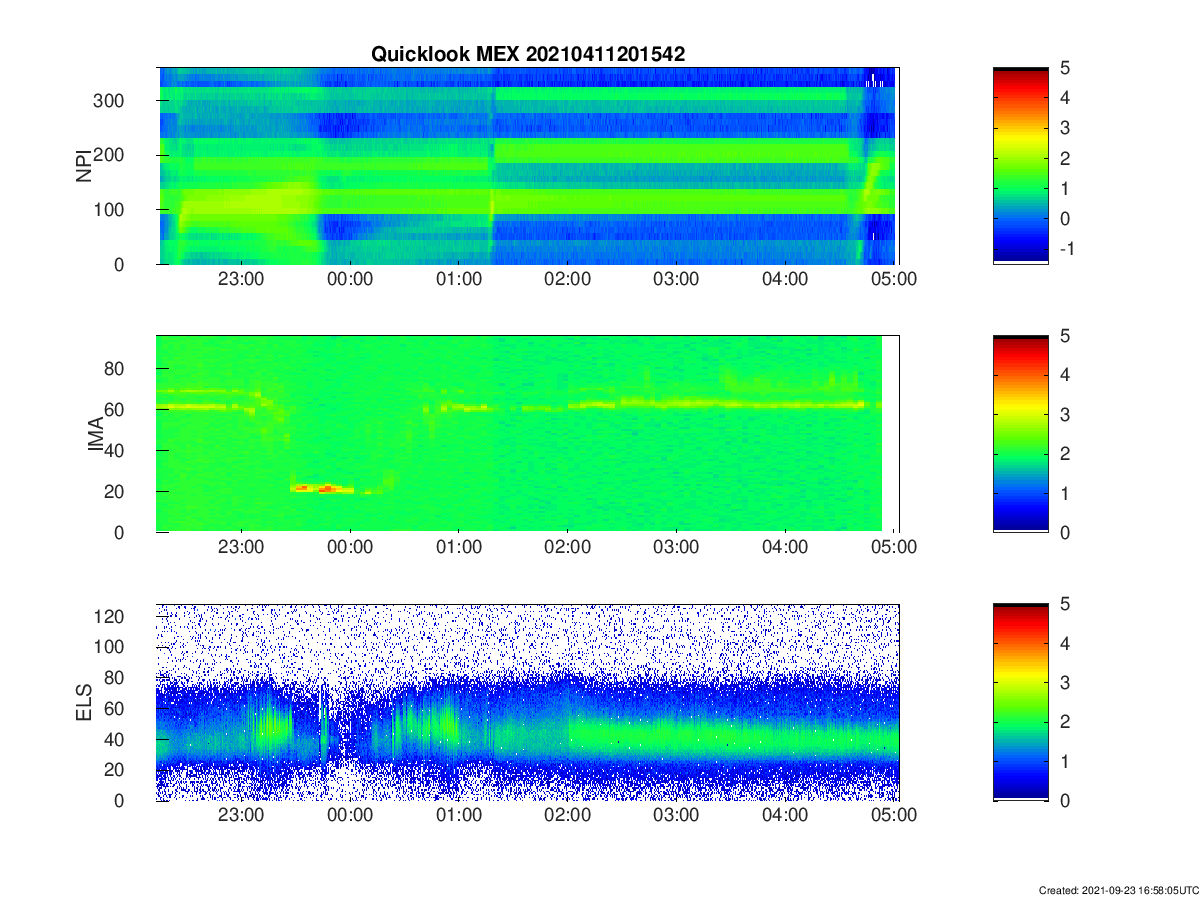The height and width of the screenshot is (900, 1200).
Task: Select the NPI y-axis label
Action: point(84,165)
